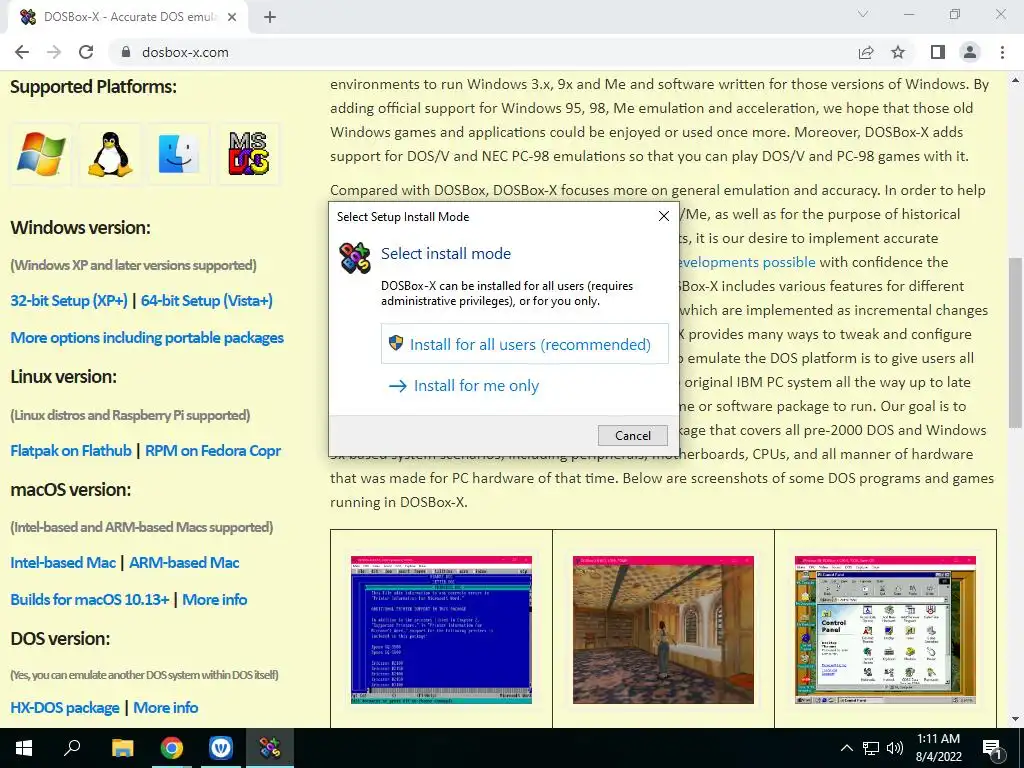Click the 'Windows version:' heading

pos(80,227)
